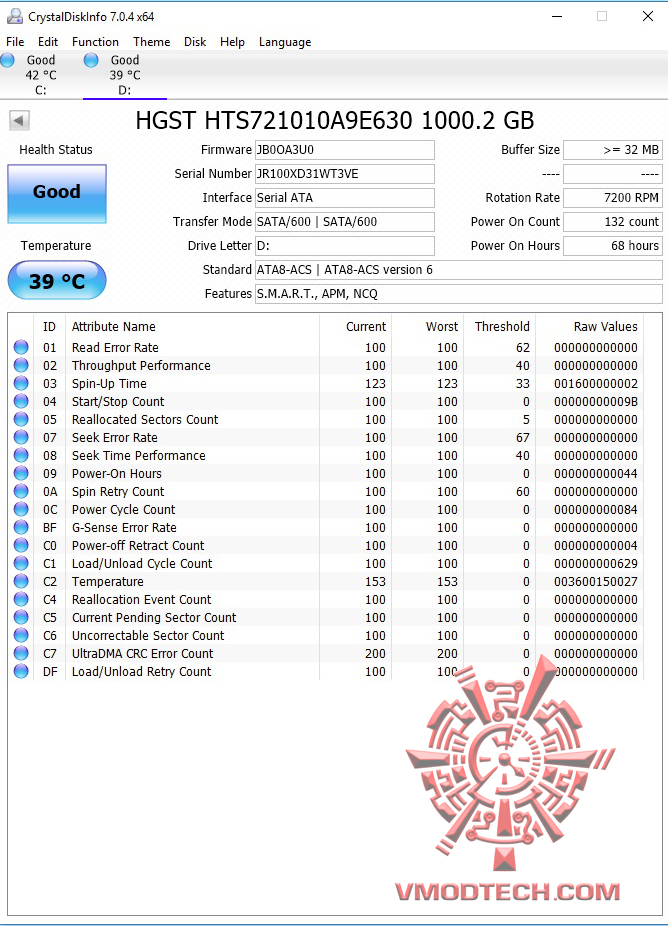This screenshot has height=926, width=668.
Task: Click status orb for Load/Unload Retry Count
Action: coord(21,671)
